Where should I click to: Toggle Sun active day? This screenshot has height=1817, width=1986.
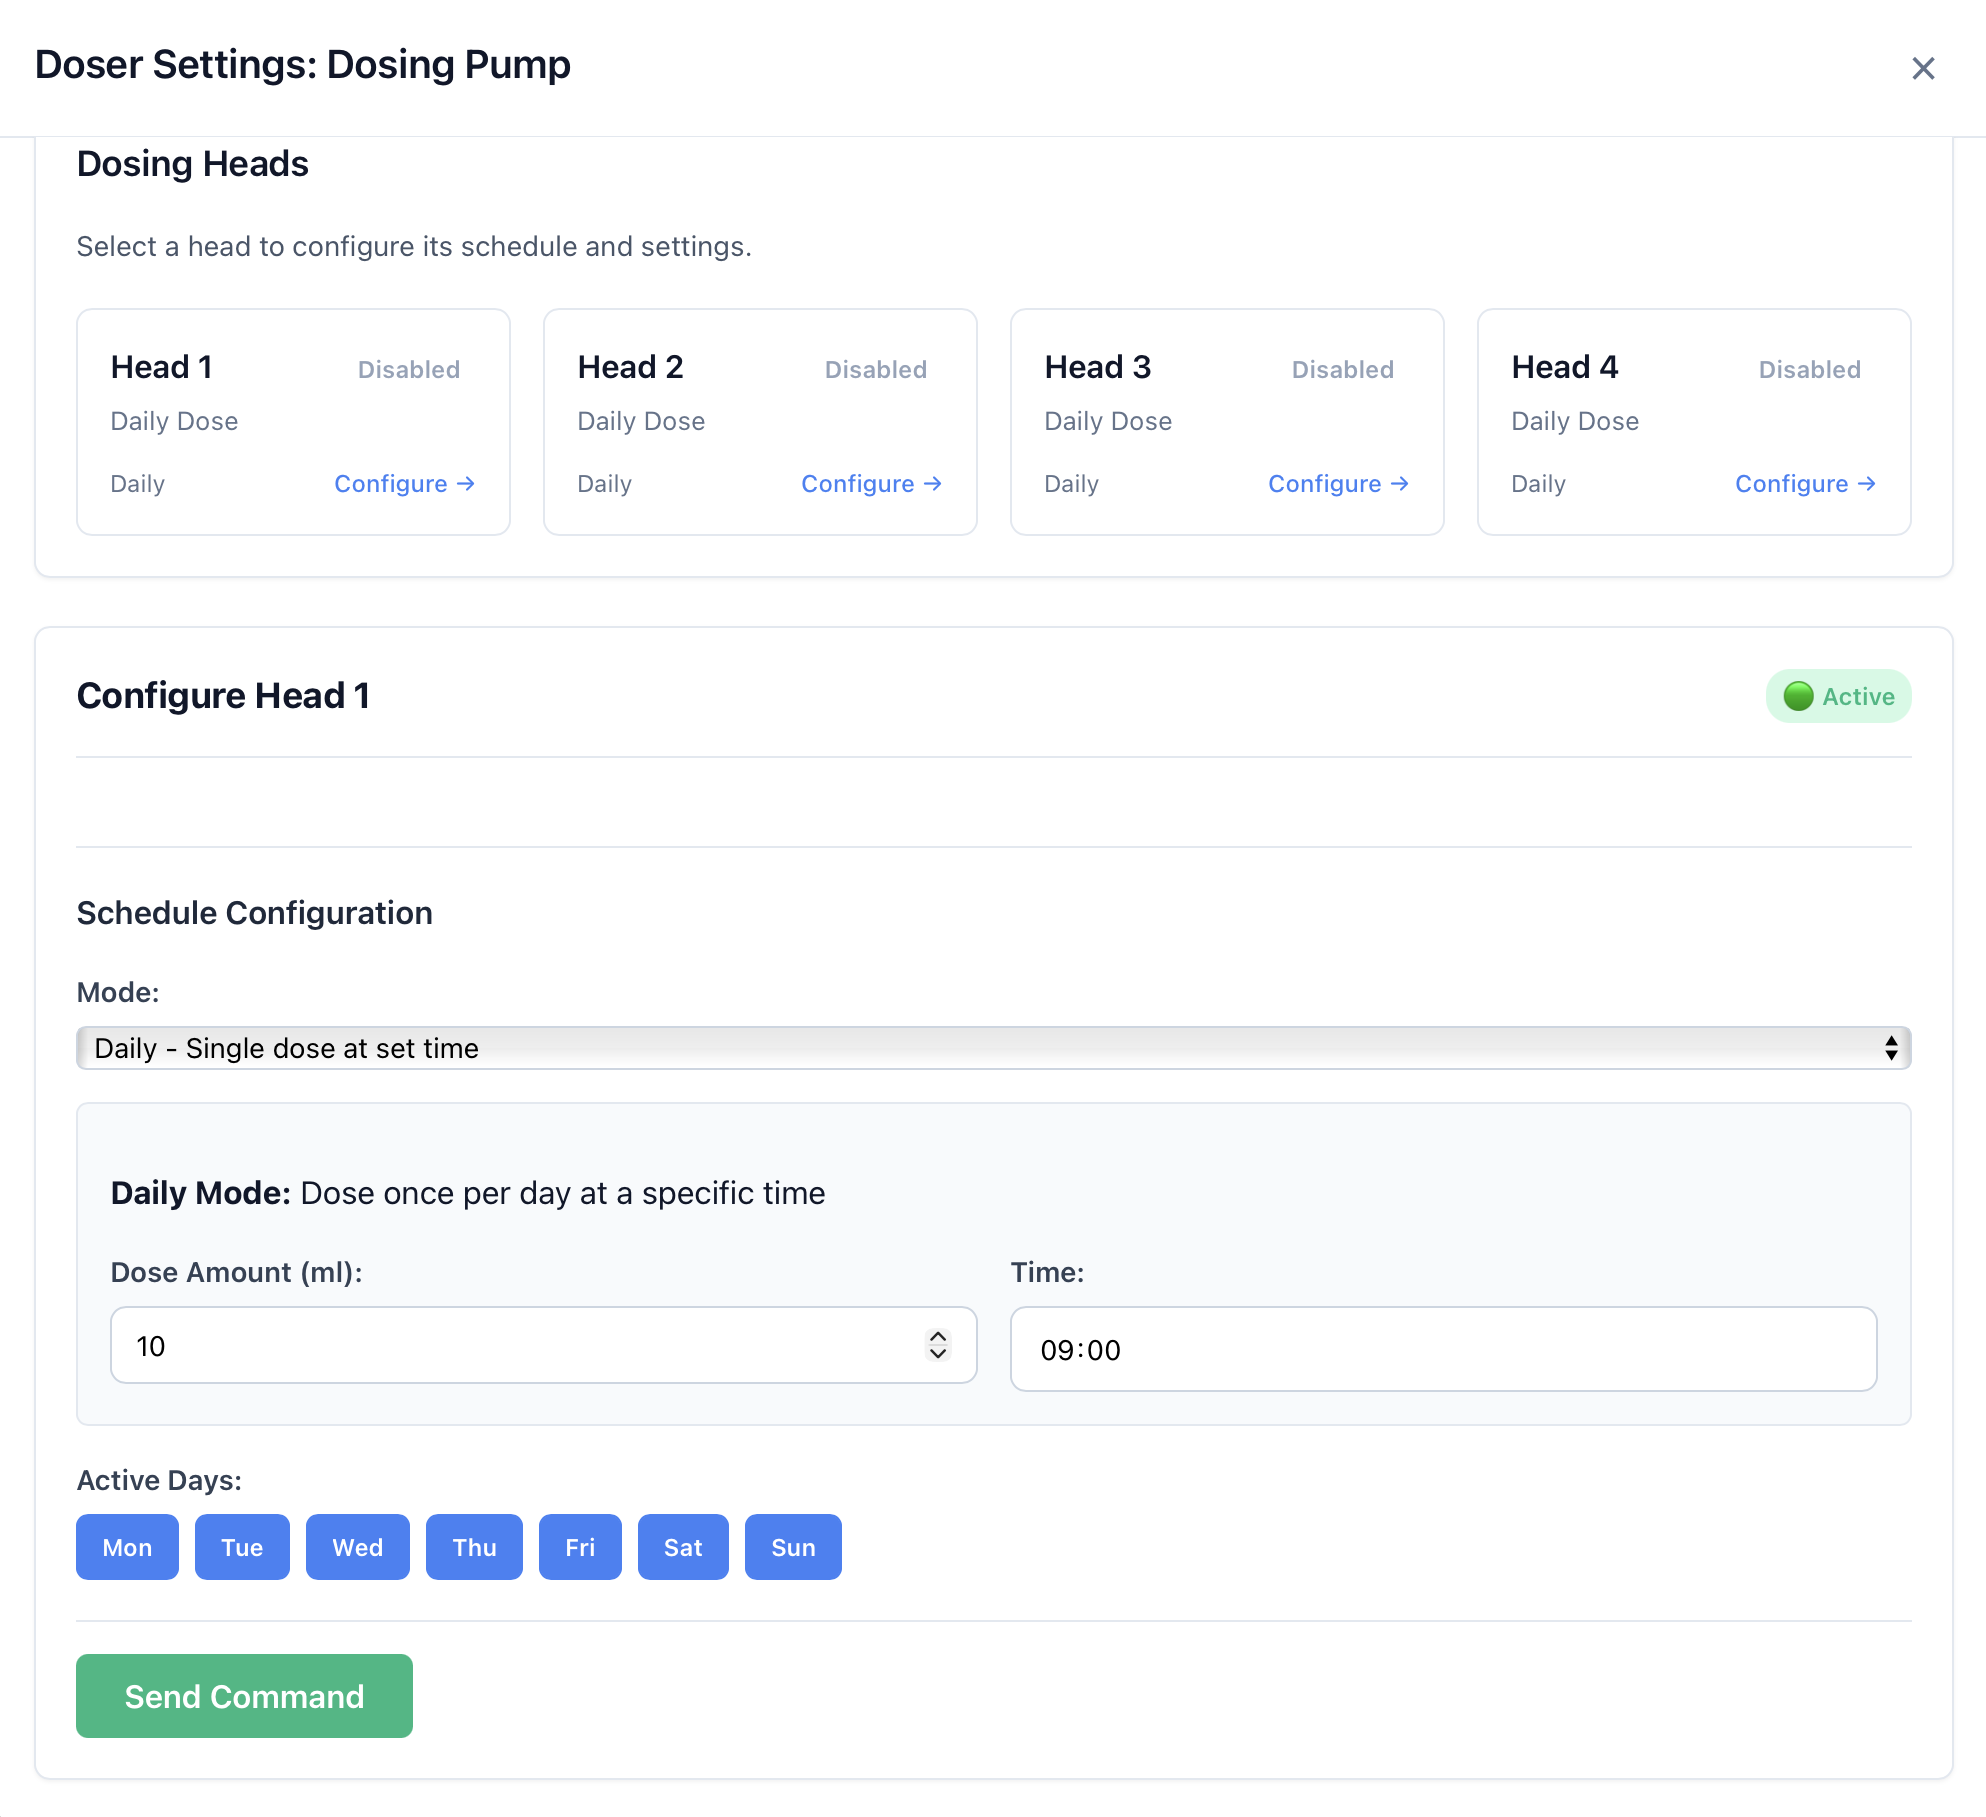(793, 1547)
